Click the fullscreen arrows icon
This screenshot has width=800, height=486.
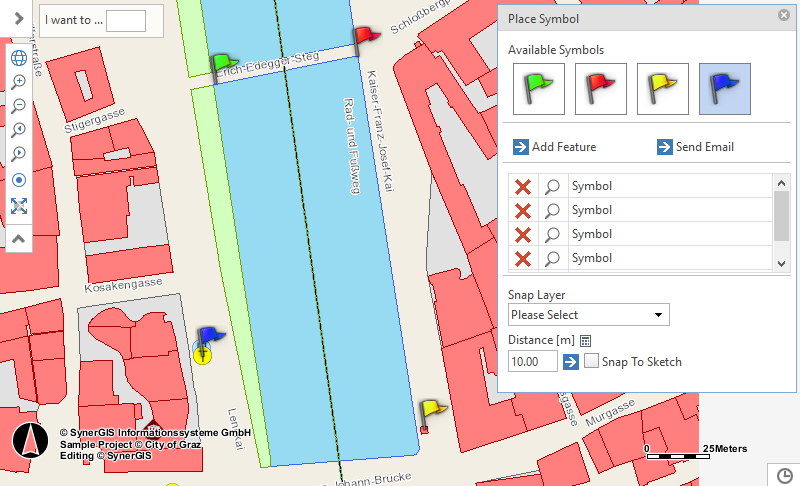click(18, 206)
